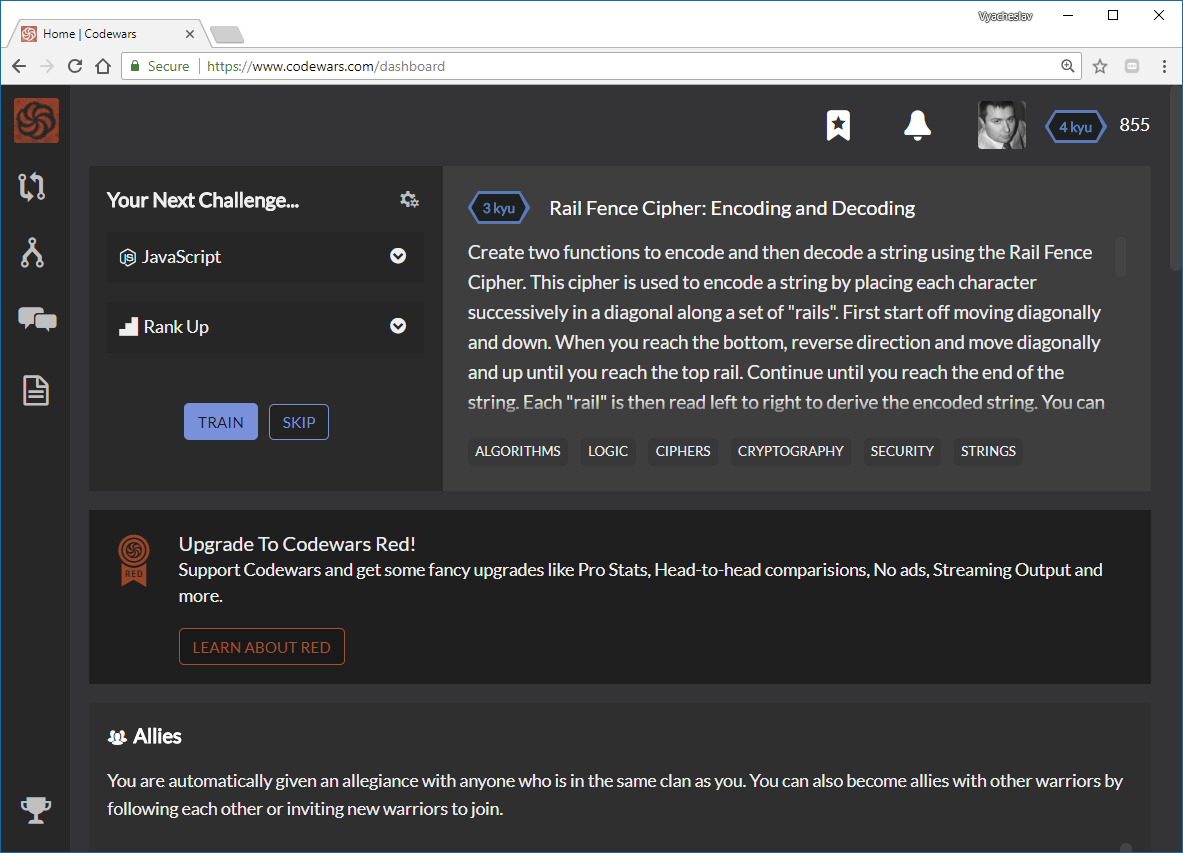Screen dimensions: 1183x853
Task: Click the TRAIN button
Action: coord(221,422)
